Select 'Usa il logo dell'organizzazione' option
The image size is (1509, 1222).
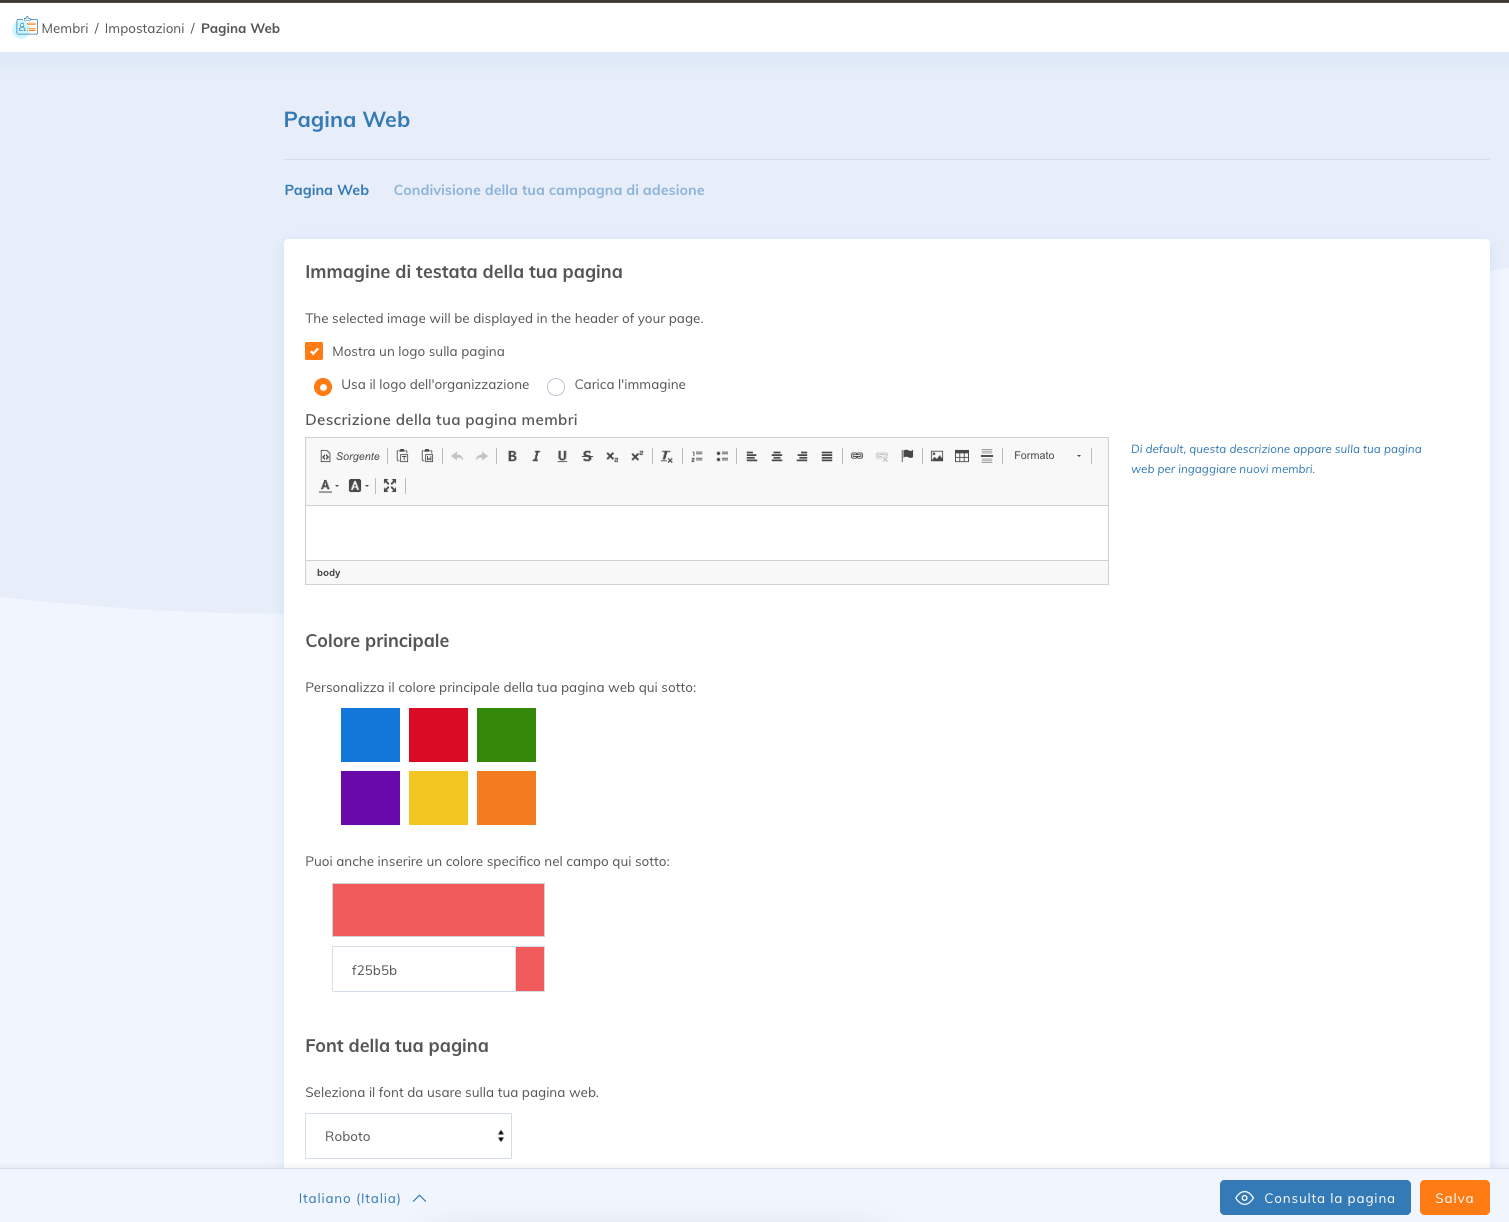point(323,386)
